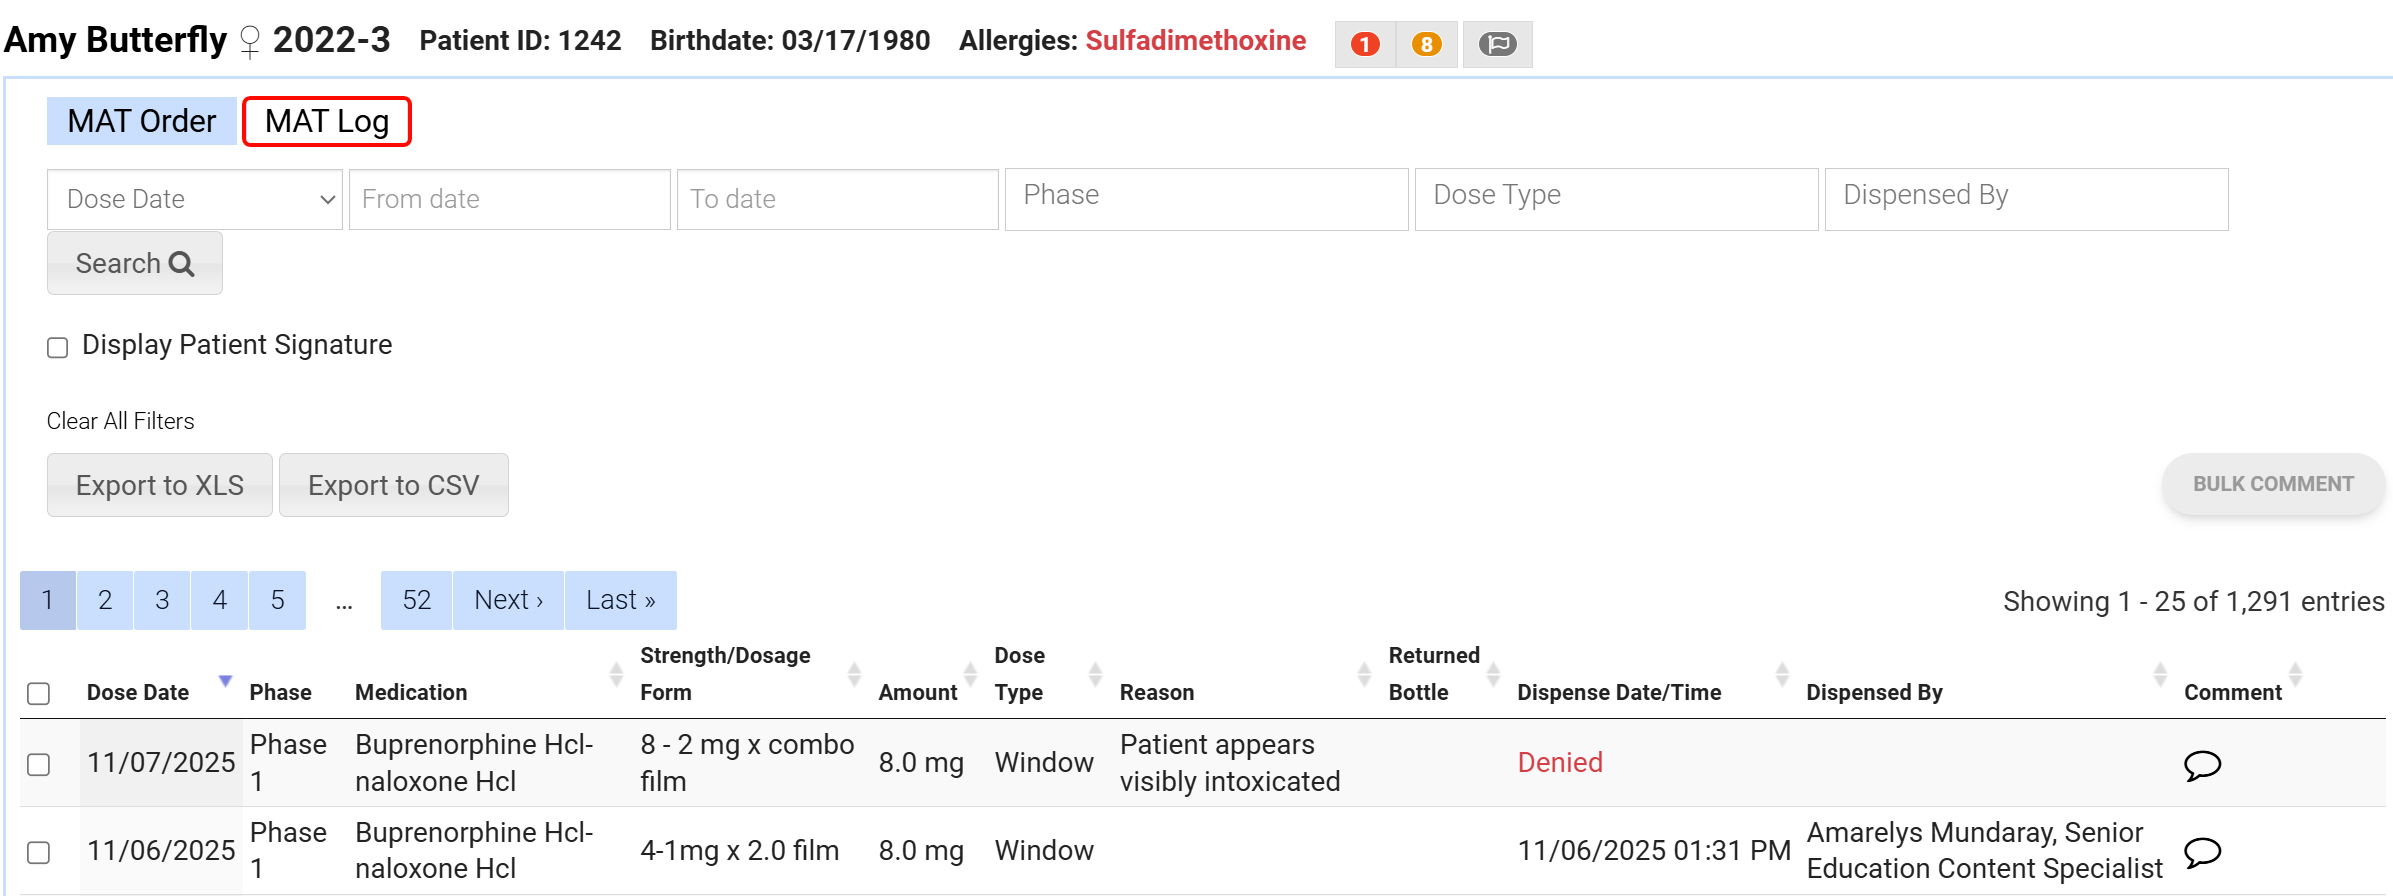The image size is (2393, 896).
Task: Switch to the MAT Order tab
Action: 142,121
